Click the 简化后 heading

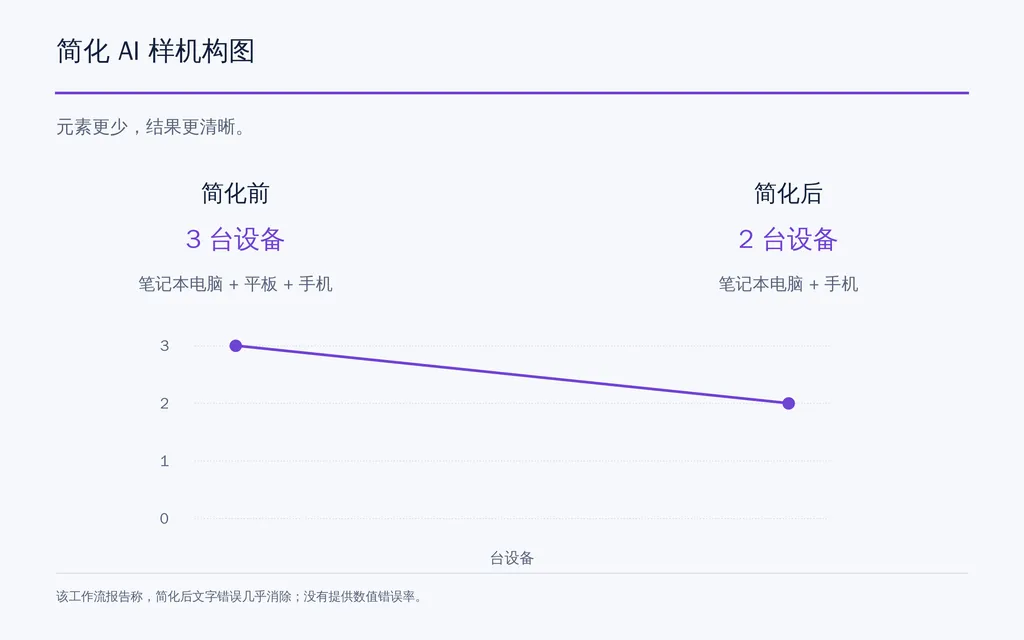[x=788, y=193]
